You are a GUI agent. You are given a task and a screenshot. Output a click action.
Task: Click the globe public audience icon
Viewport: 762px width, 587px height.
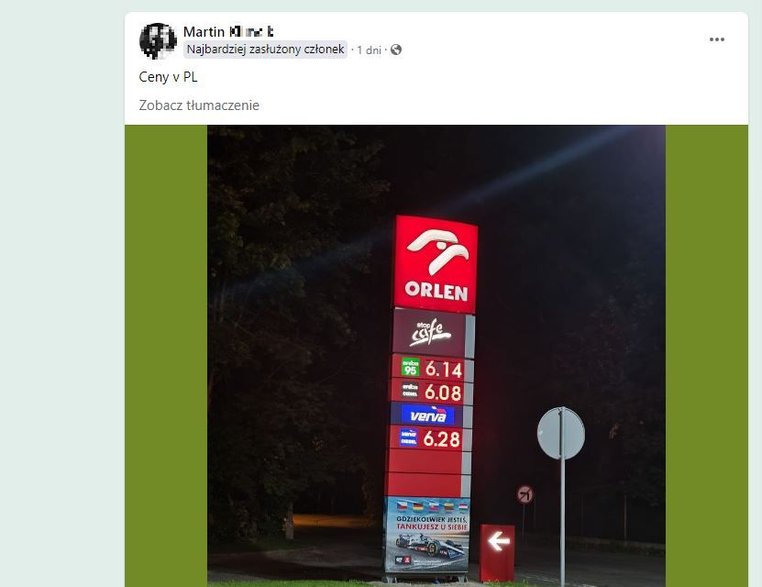(396, 50)
